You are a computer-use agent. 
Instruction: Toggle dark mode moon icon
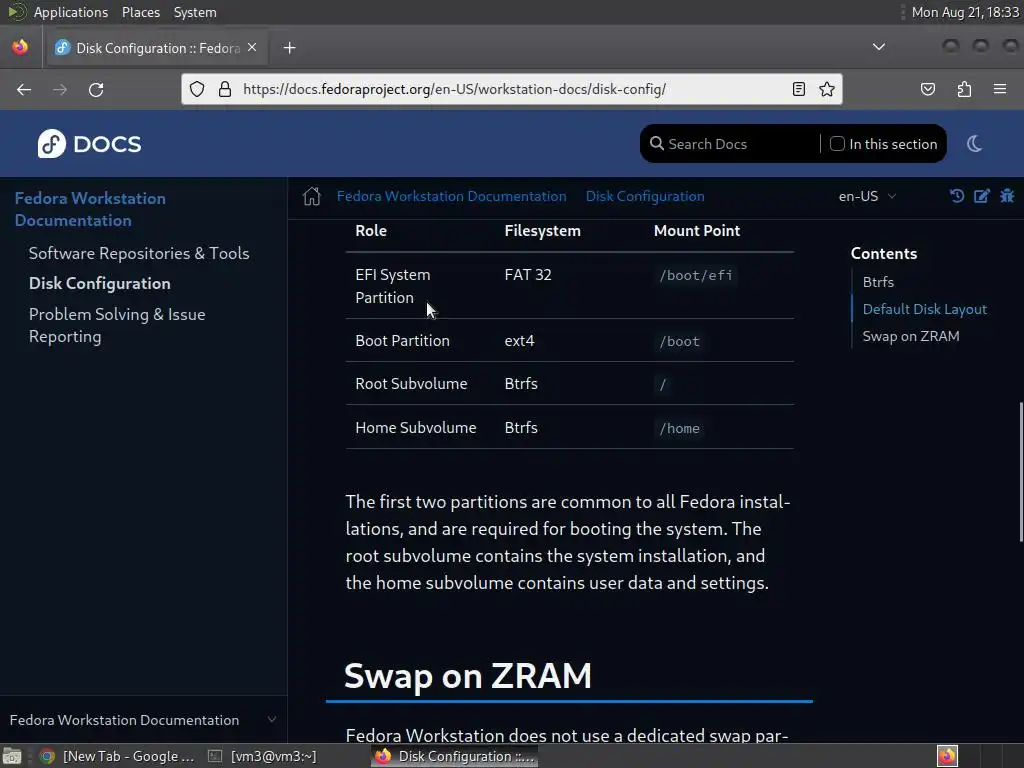pos(974,144)
